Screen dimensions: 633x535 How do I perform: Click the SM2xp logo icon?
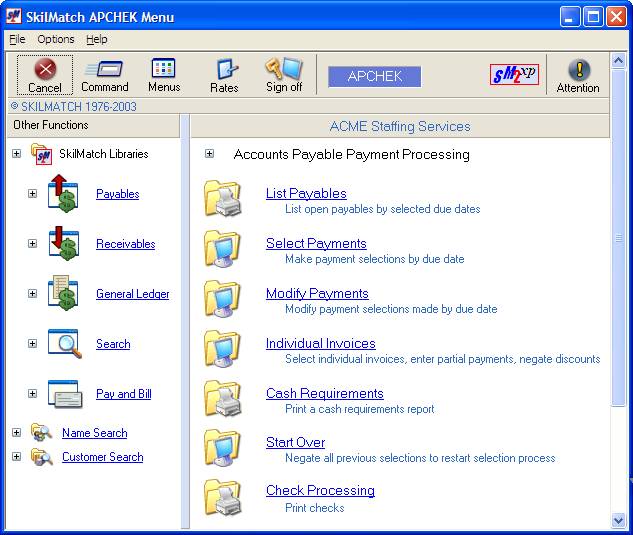tap(514, 74)
